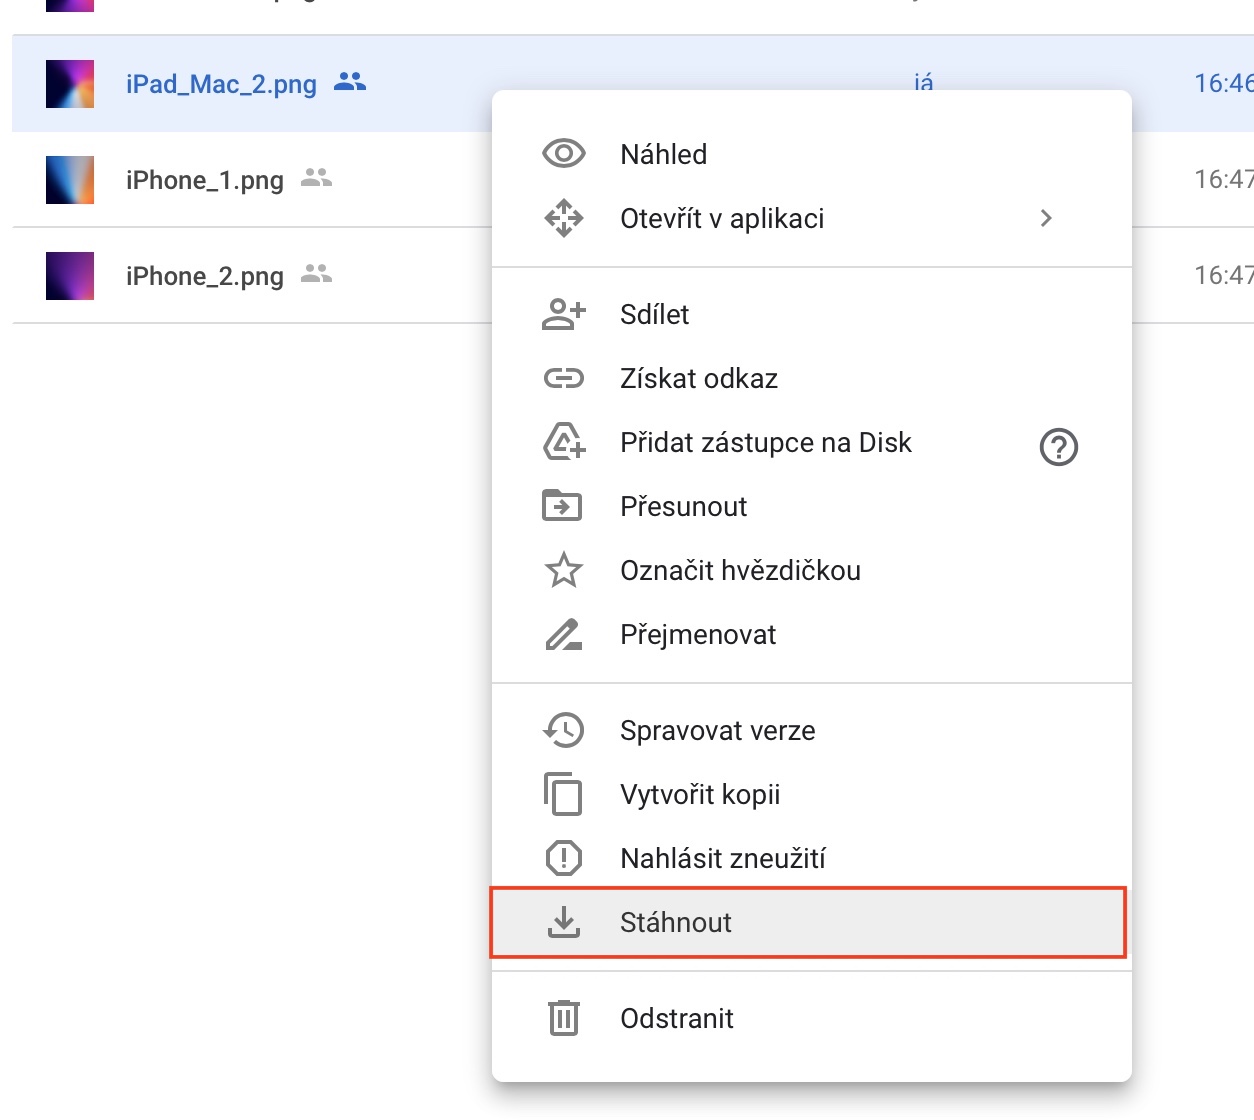1254x1120 pixels.
Task: Click the shared people icon beside iPhone_1.png
Action: coord(316,178)
